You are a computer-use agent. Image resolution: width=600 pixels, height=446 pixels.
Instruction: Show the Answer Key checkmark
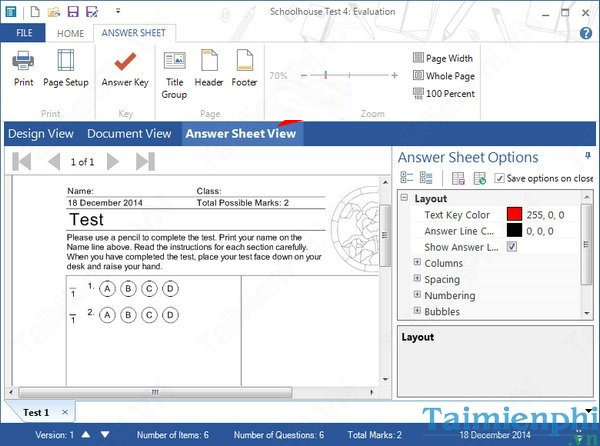click(x=125, y=61)
